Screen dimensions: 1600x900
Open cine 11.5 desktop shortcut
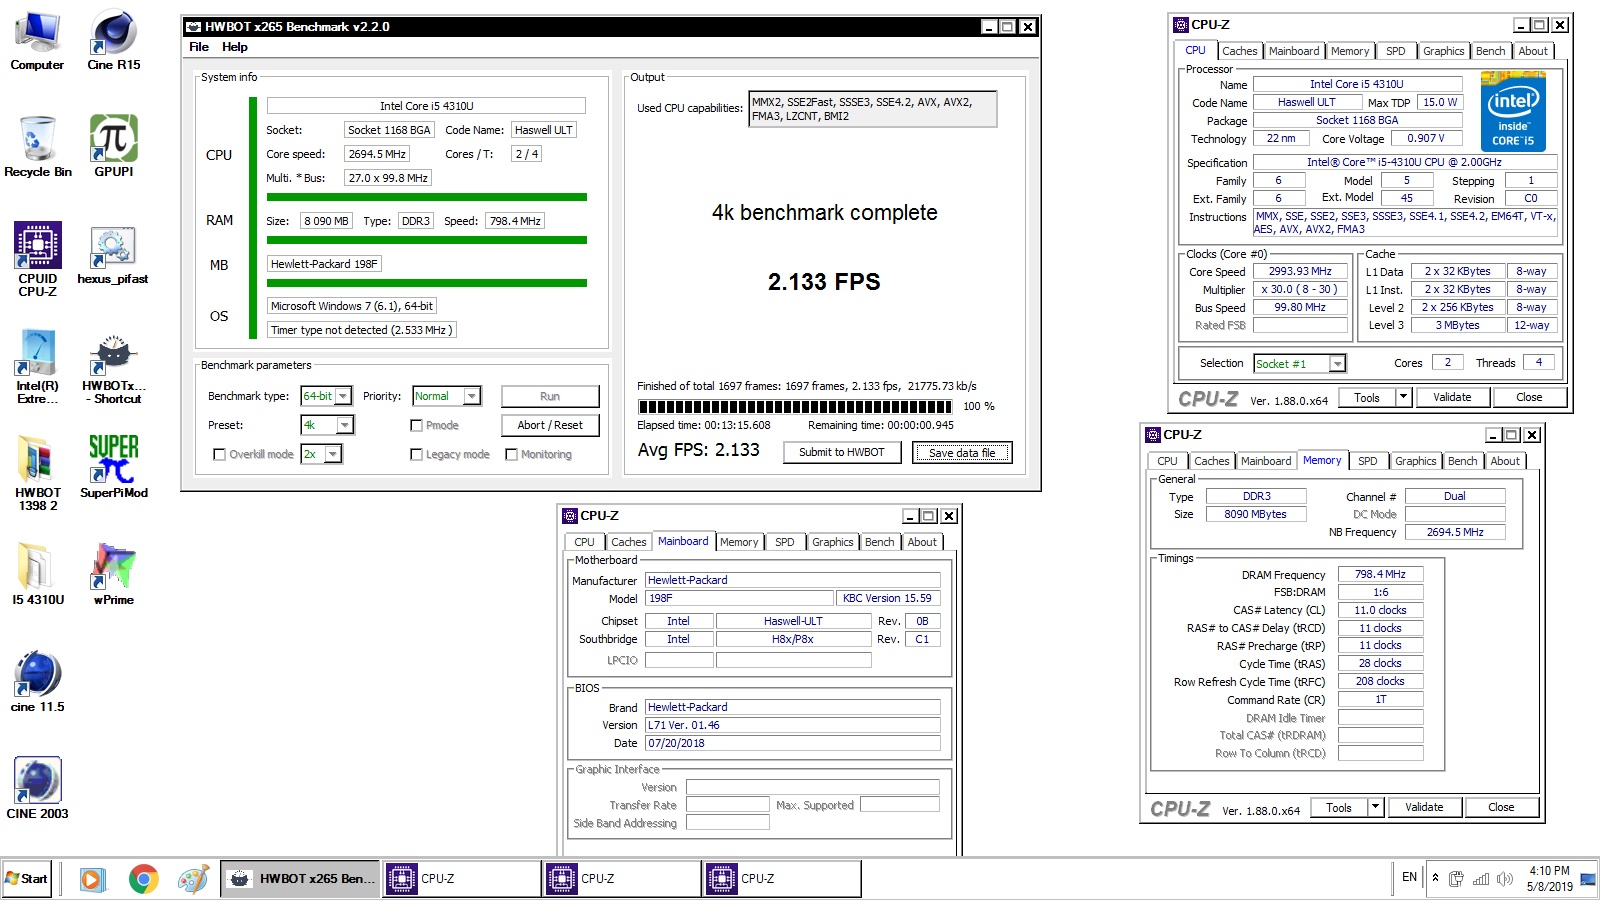click(38, 682)
